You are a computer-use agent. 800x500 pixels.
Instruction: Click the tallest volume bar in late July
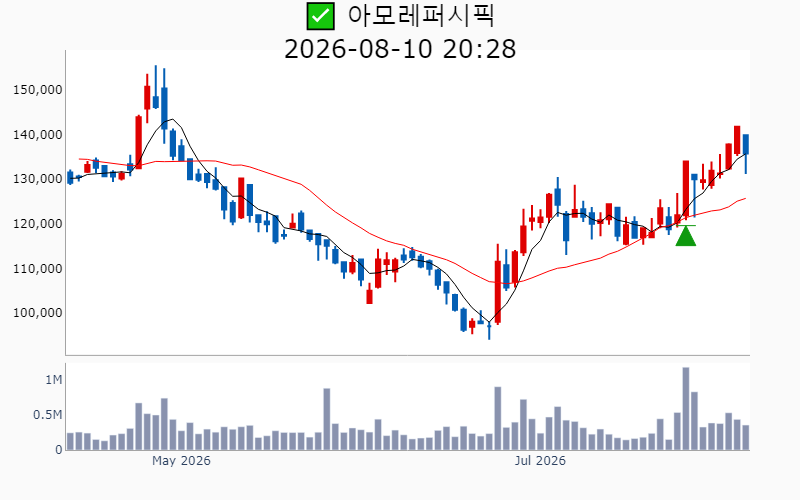pos(686,408)
